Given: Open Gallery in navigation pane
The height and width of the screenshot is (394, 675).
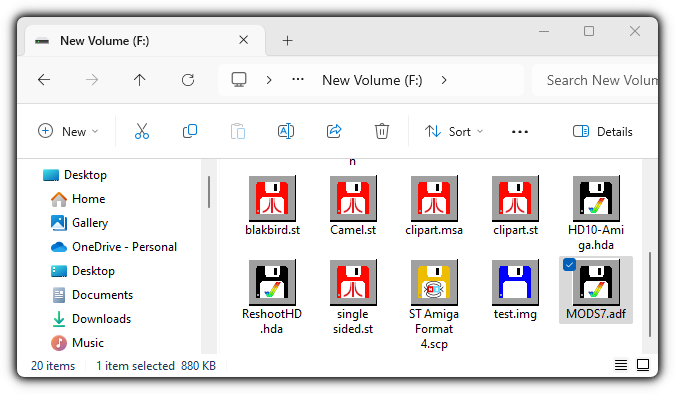Looking at the screenshot, I should click(79, 223).
